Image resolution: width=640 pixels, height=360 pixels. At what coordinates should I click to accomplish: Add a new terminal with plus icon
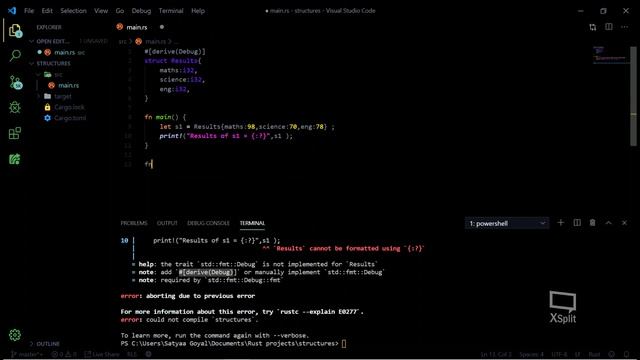560,223
